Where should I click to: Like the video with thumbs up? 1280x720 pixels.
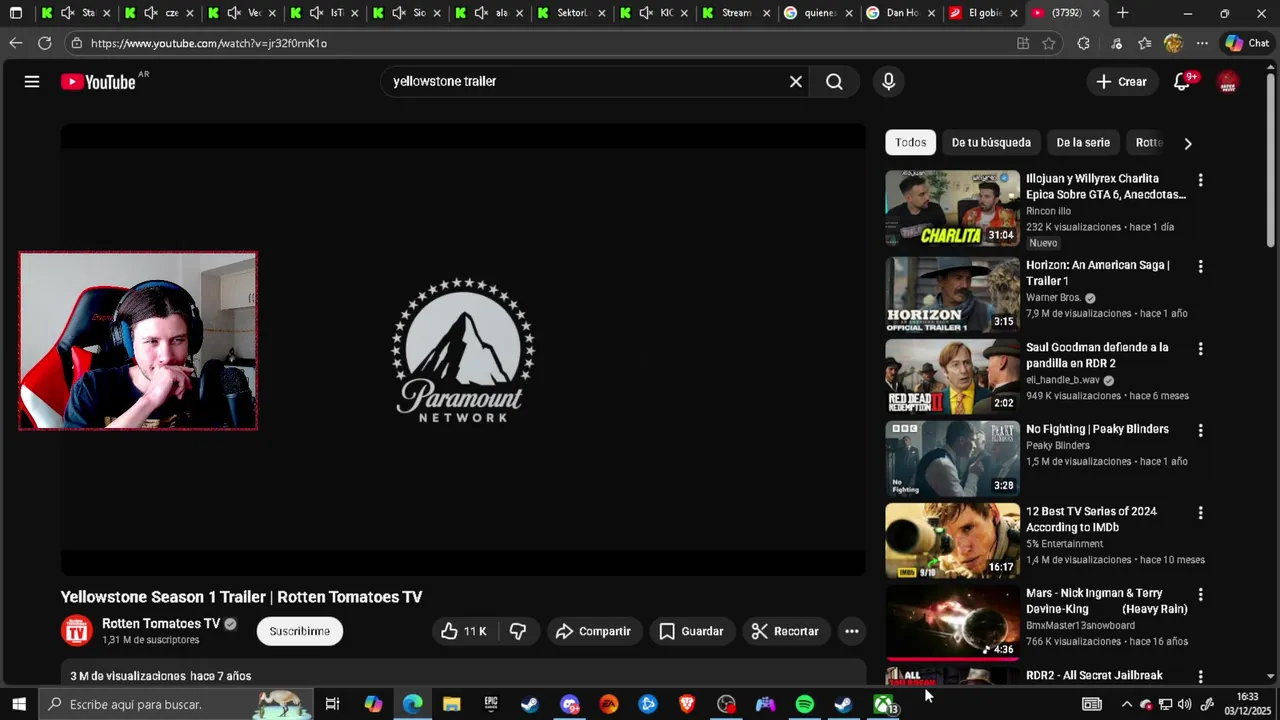click(464, 631)
